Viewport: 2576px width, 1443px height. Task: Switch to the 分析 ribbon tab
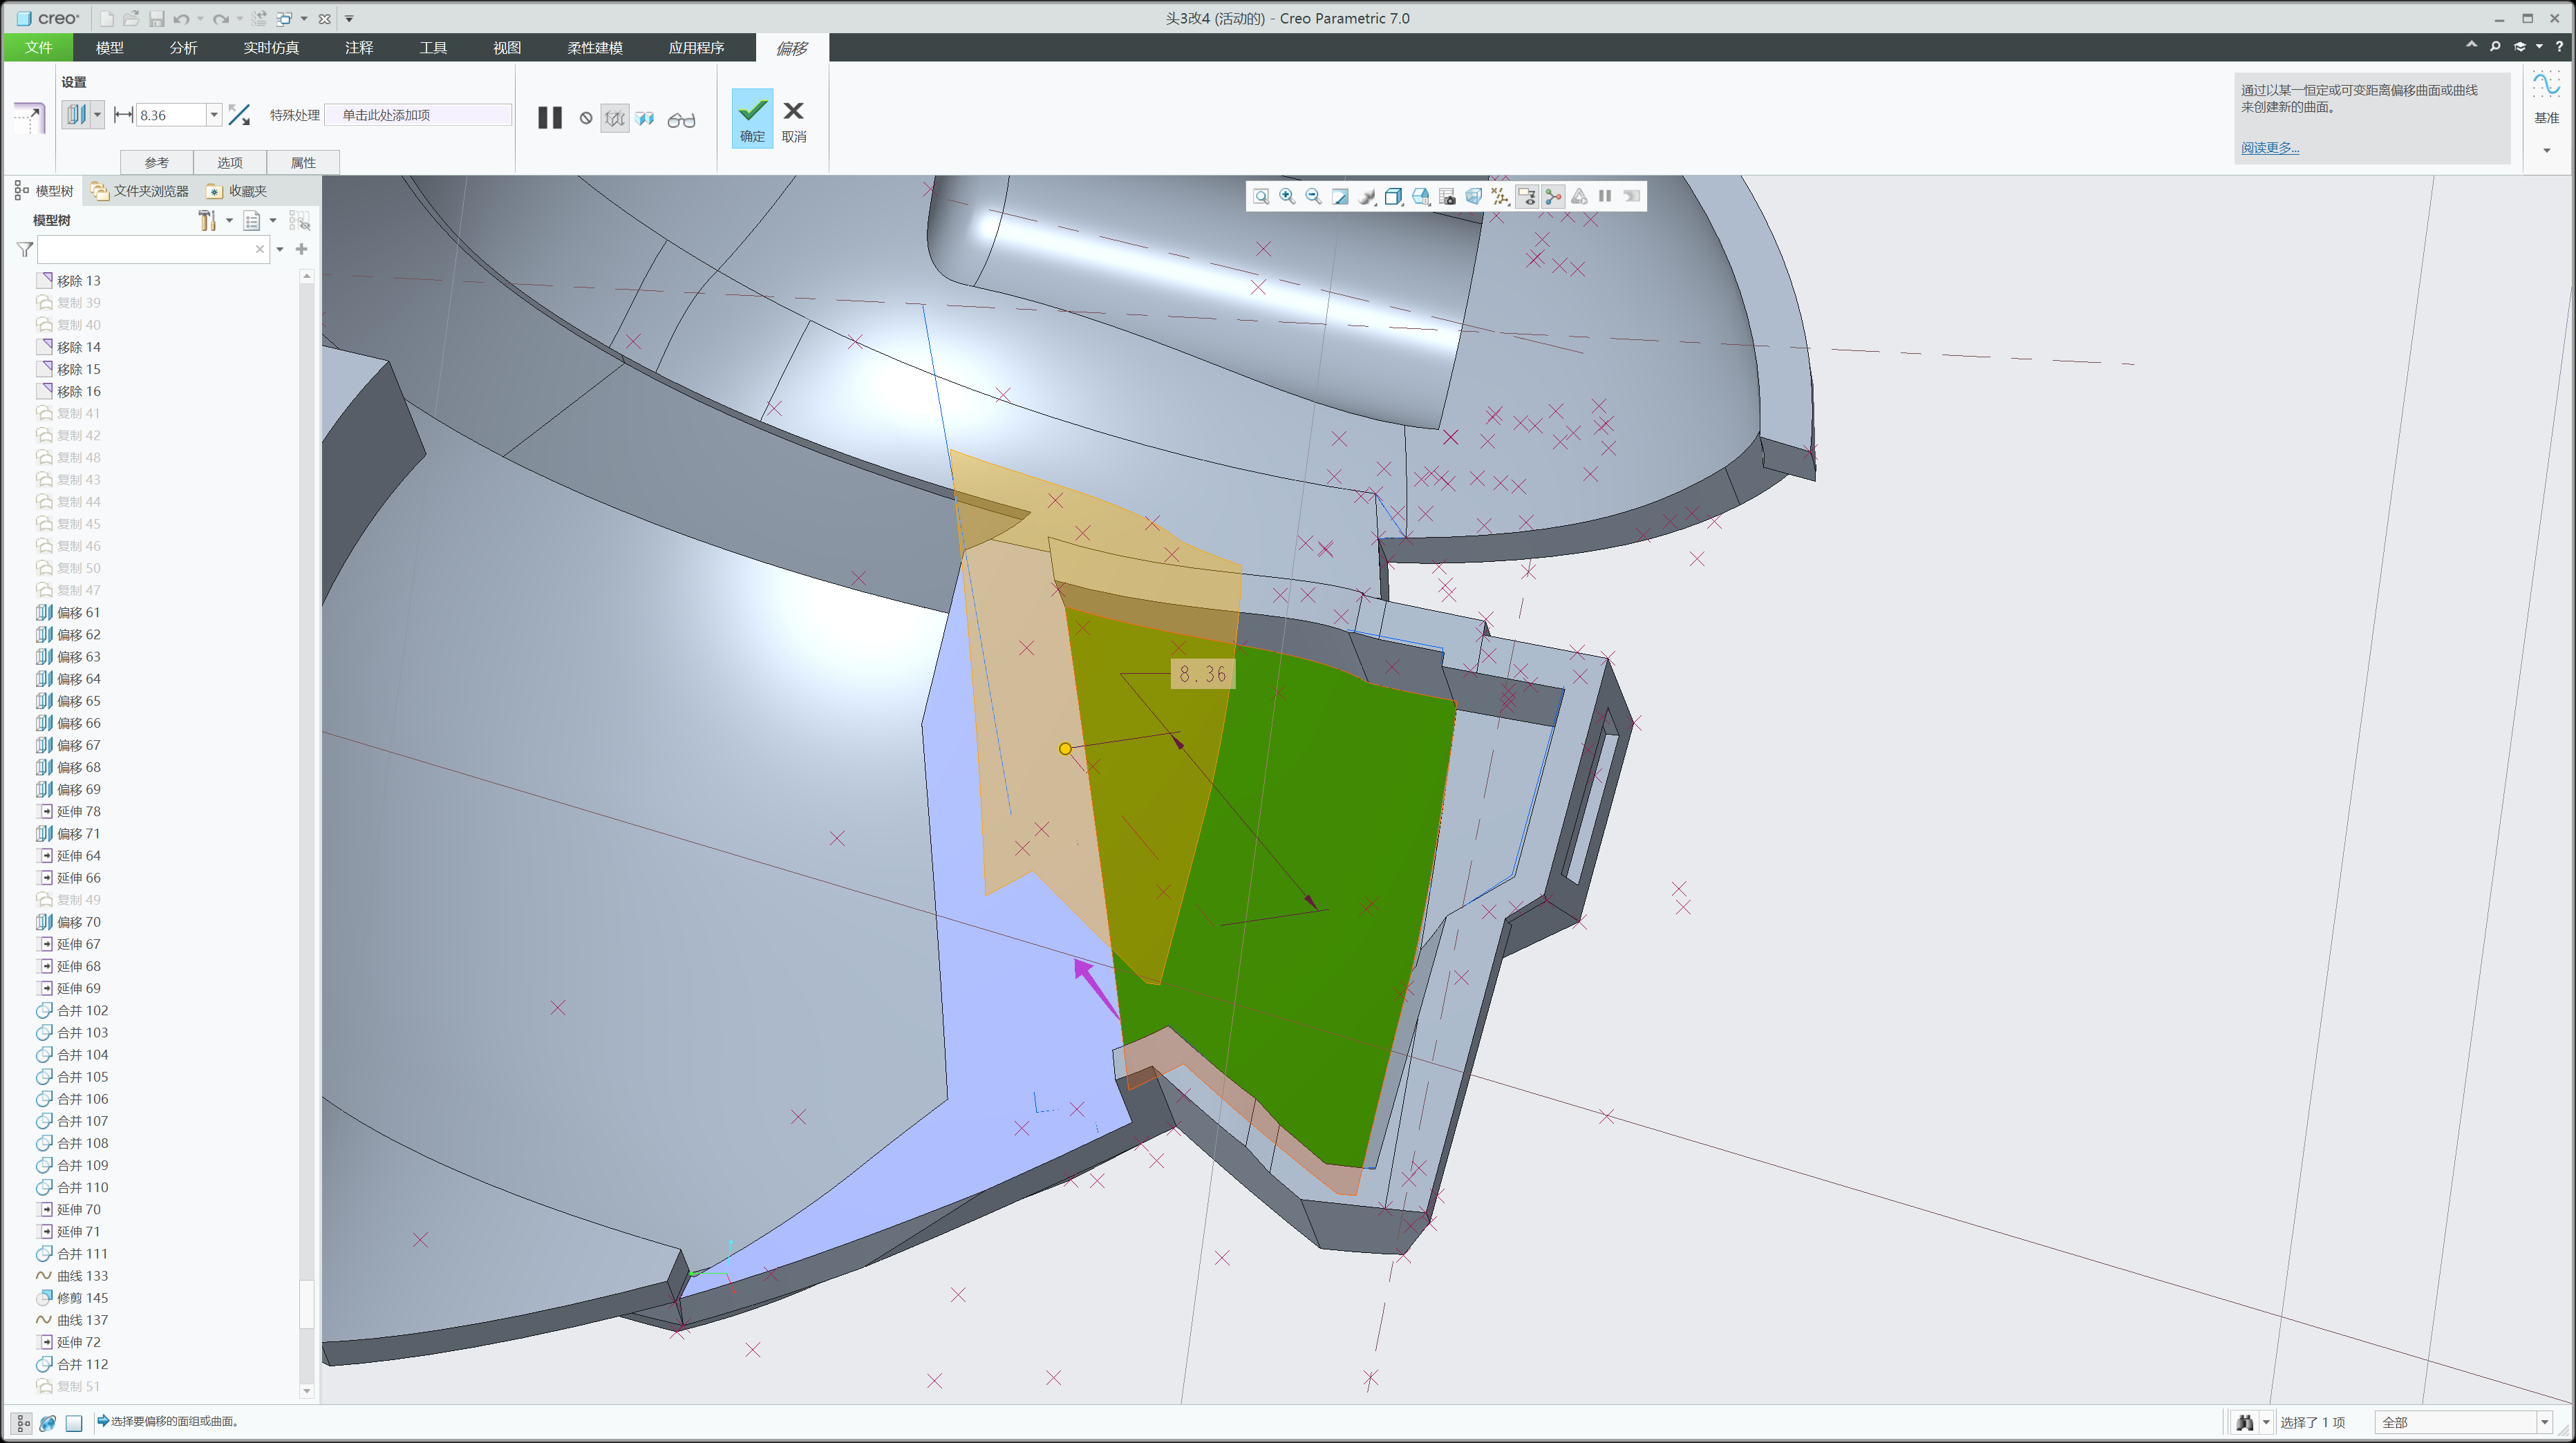183,48
